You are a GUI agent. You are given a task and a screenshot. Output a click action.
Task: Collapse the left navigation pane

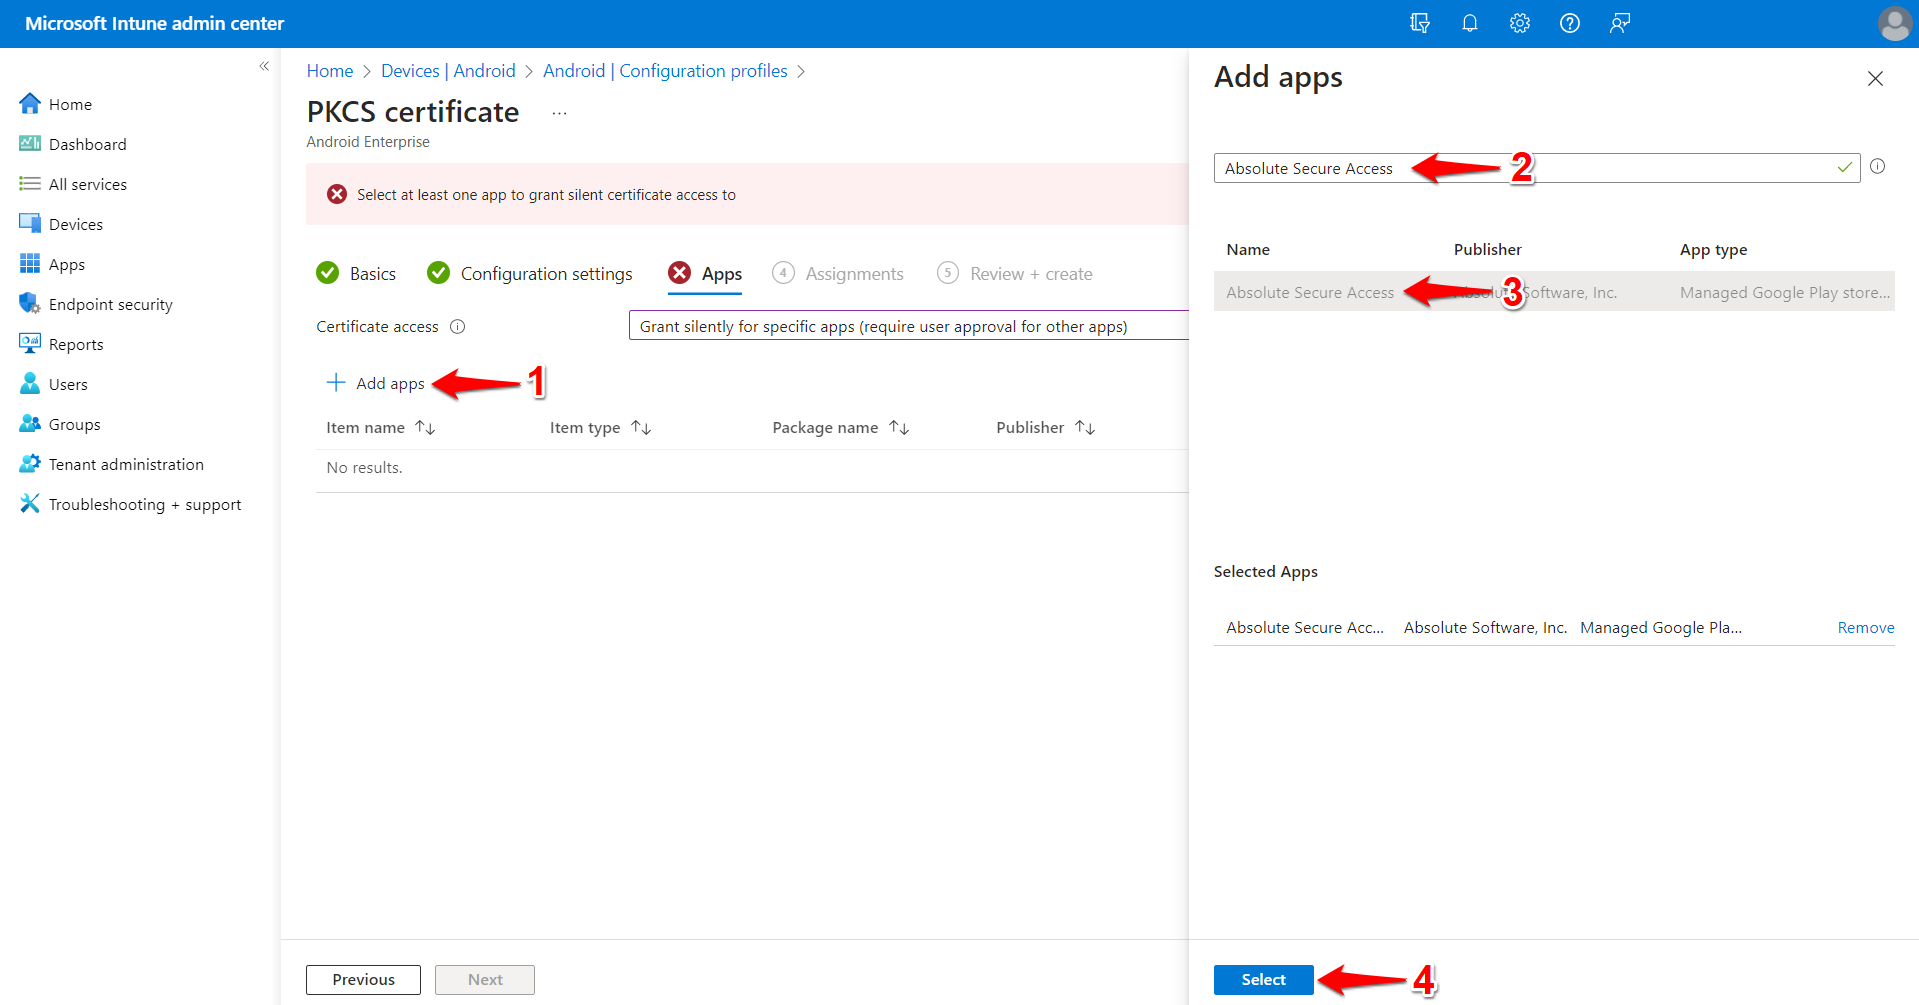click(264, 65)
